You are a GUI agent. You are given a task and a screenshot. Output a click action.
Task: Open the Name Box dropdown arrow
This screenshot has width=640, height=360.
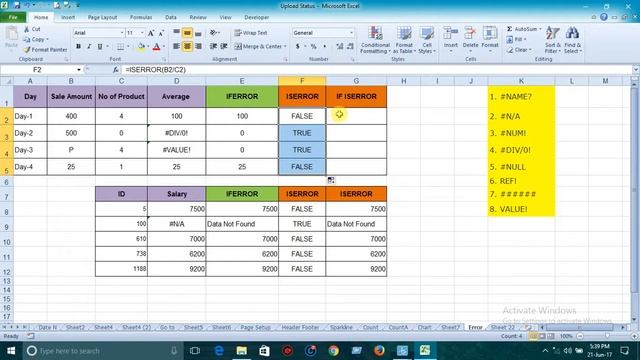[78, 70]
